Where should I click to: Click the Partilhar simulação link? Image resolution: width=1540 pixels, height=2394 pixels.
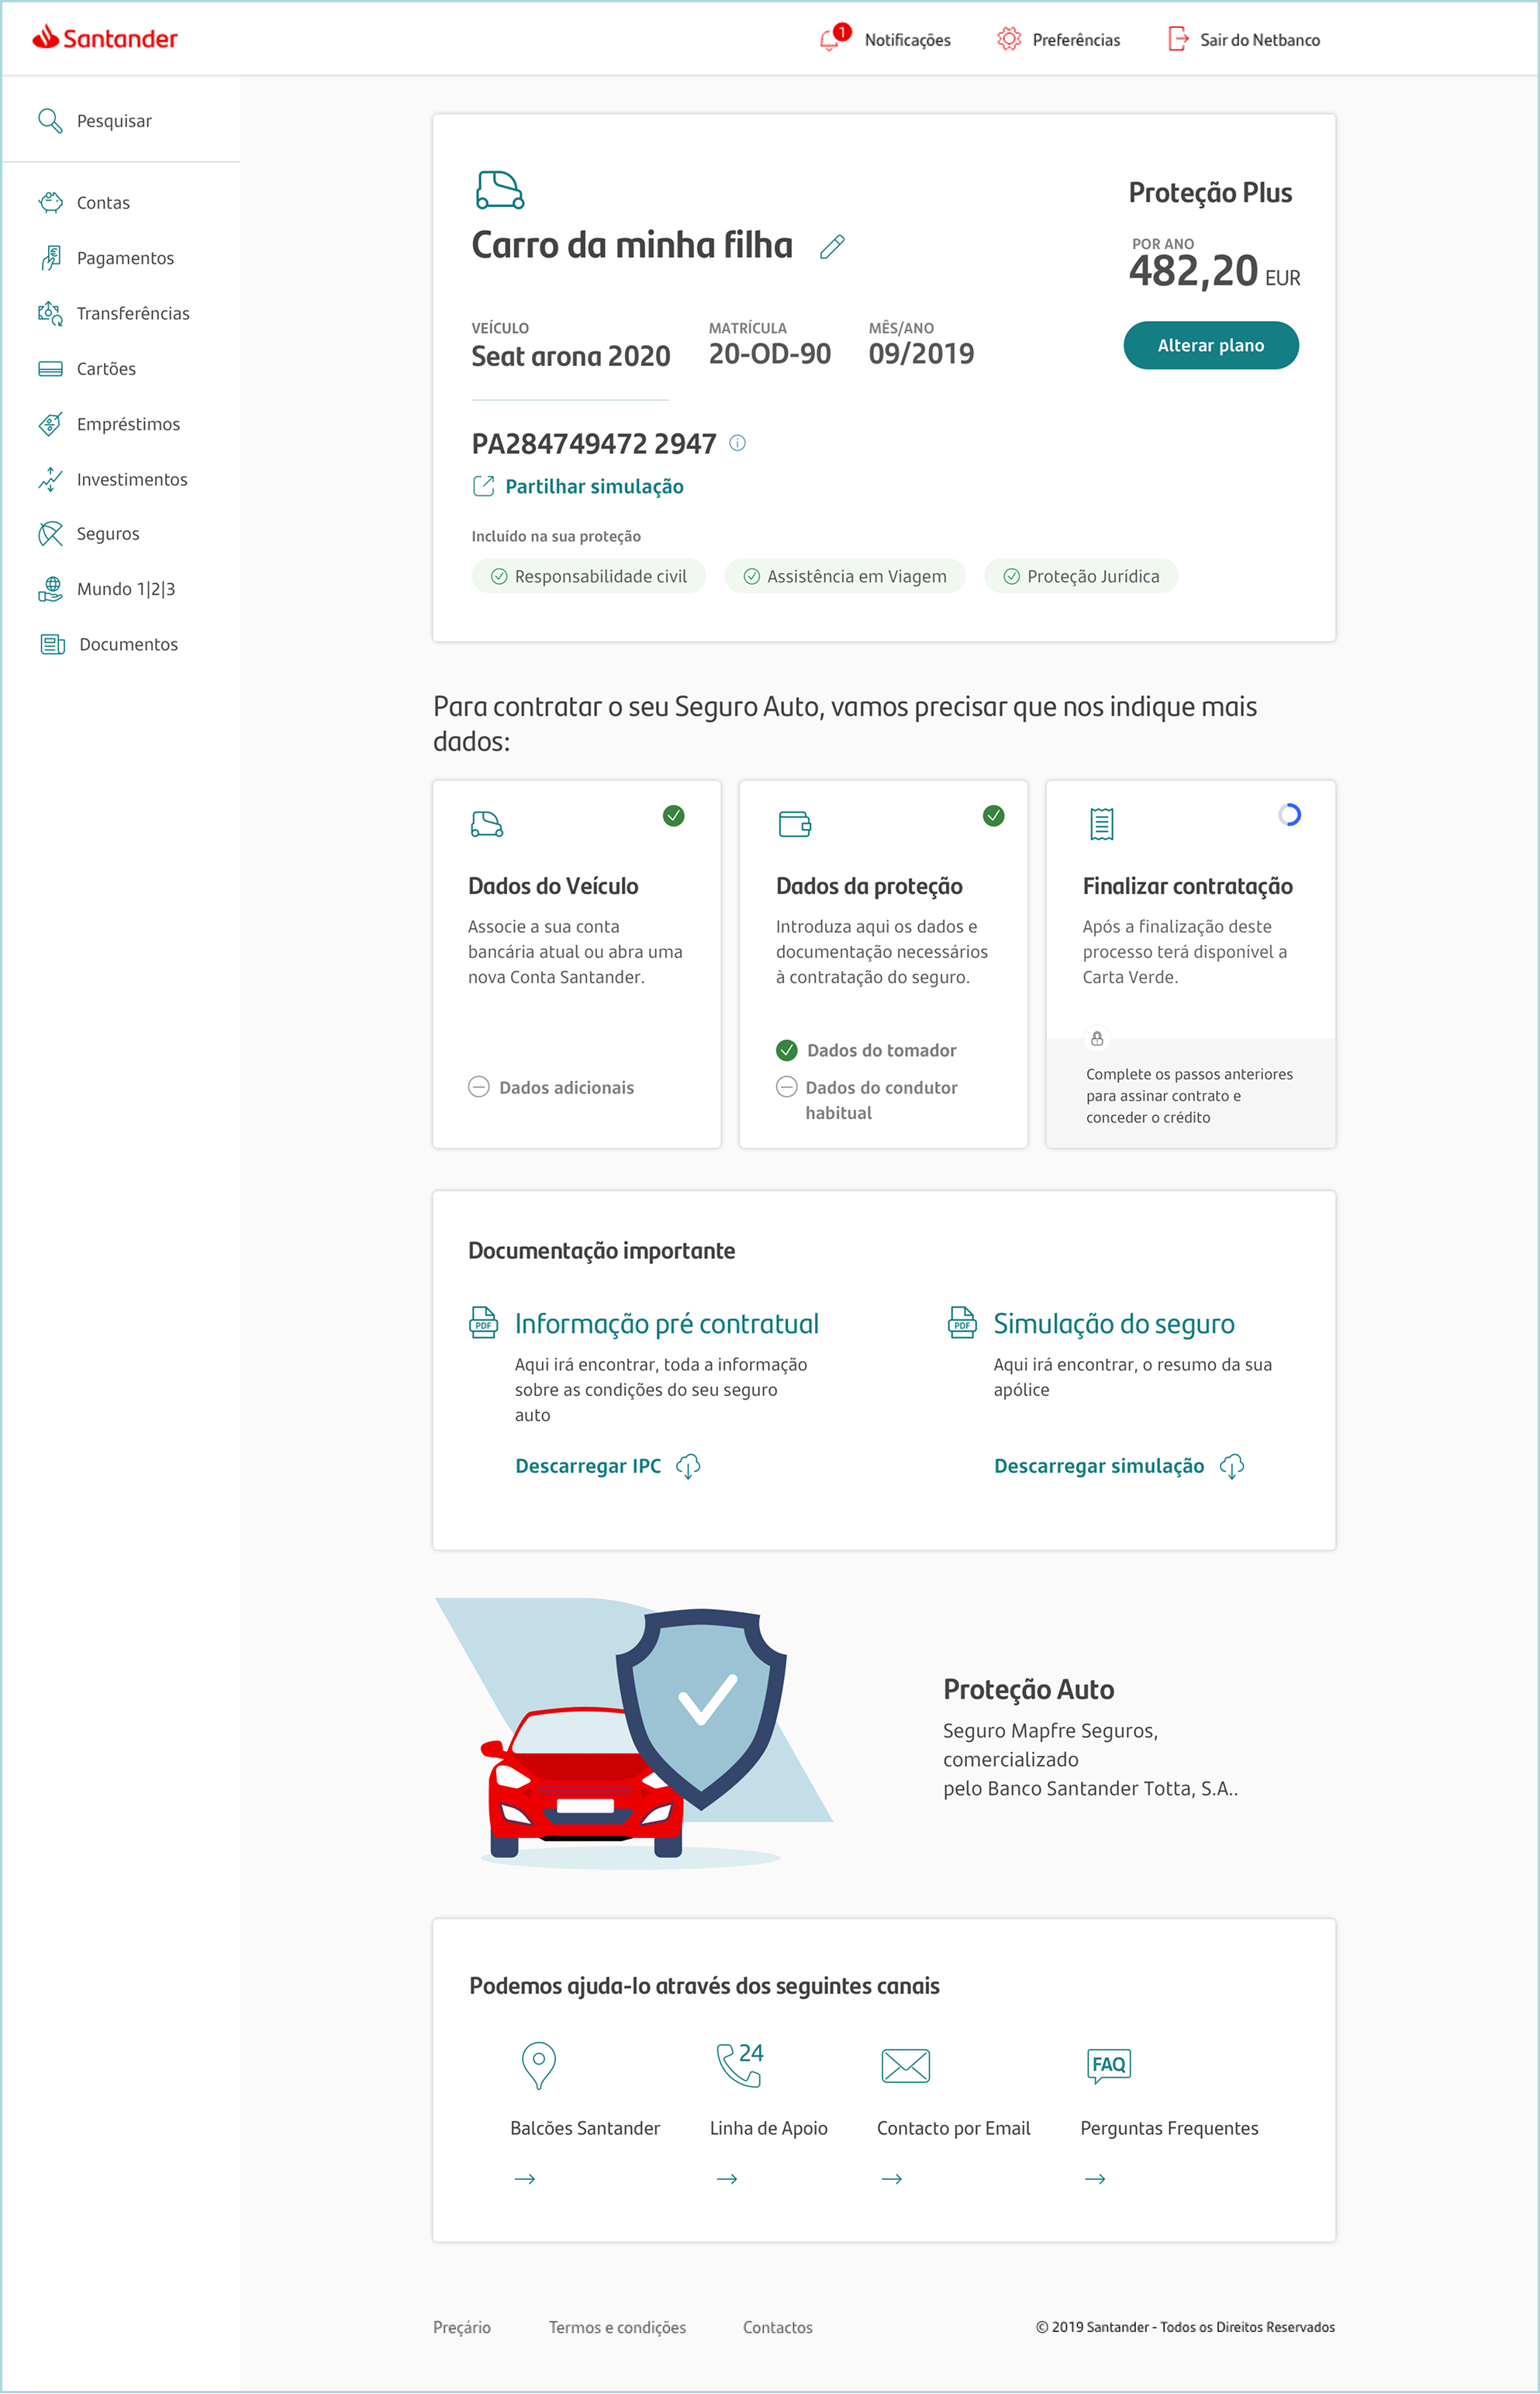[595, 486]
